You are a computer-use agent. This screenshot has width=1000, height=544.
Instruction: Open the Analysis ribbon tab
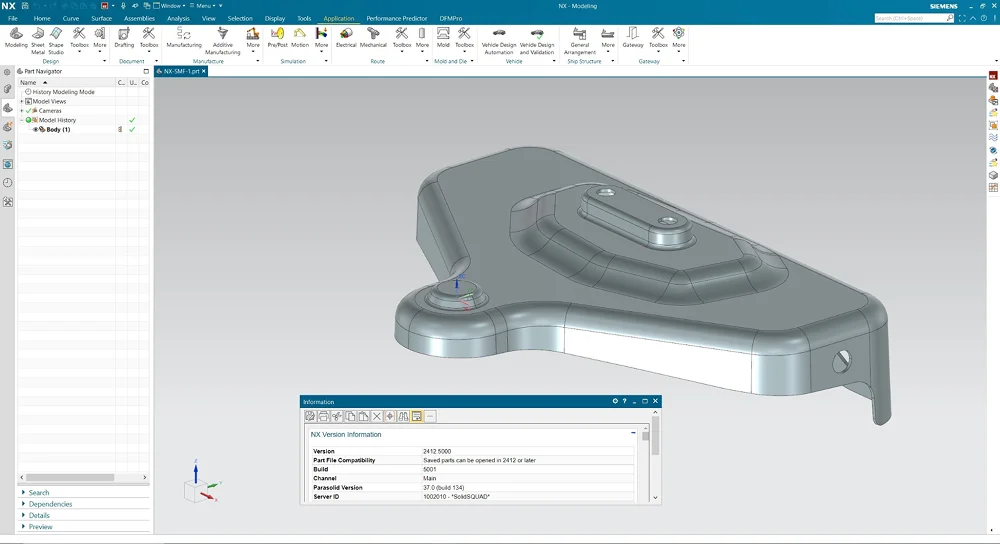(x=178, y=18)
